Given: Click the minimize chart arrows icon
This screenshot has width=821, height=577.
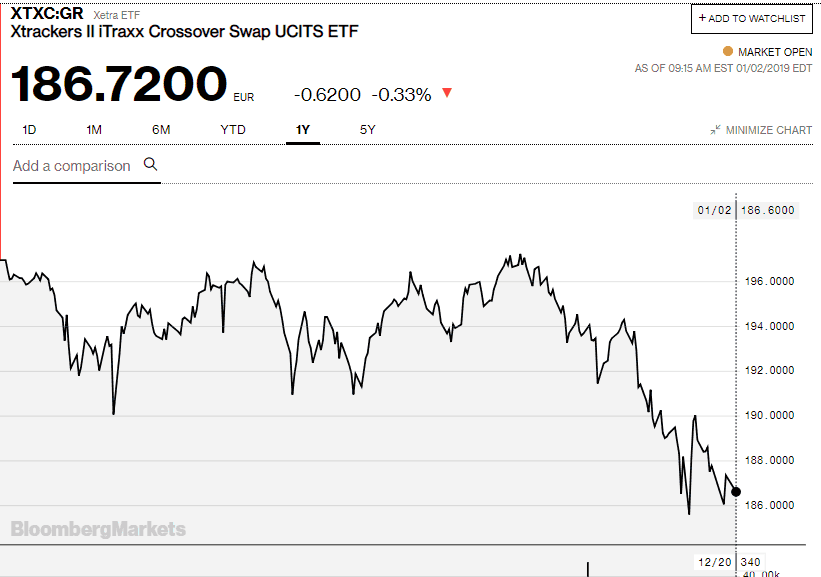Looking at the screenshot, I should [x=715, y=130].
